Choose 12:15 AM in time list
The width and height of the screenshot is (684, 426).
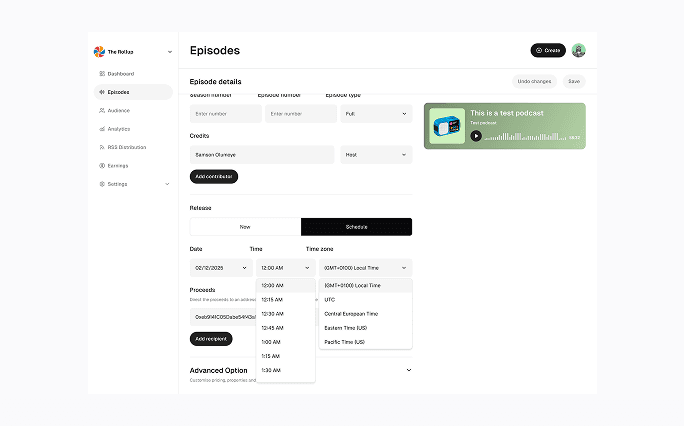point(285,300)
